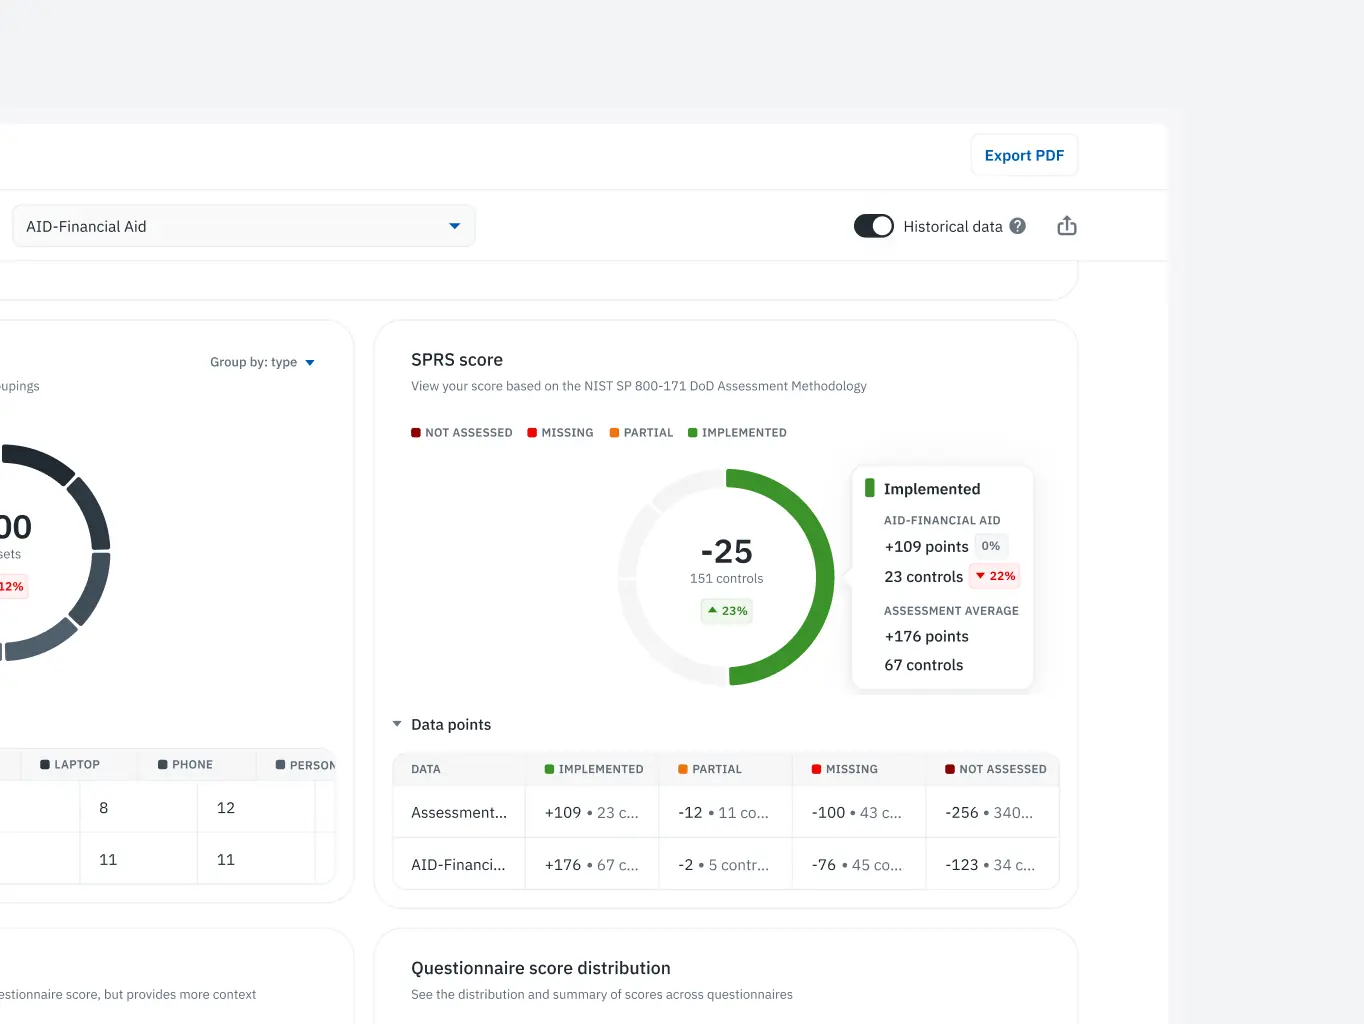Open the Historical data help tooltip icon
Image resolution: width=1364 pixels, height=1024 pixels.
(1017, 226)
